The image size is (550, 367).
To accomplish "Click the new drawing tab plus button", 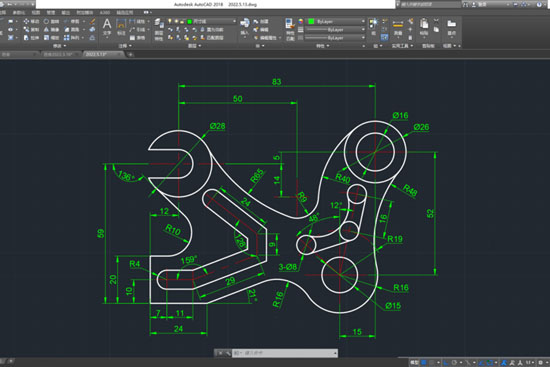I will coord(130,54).
